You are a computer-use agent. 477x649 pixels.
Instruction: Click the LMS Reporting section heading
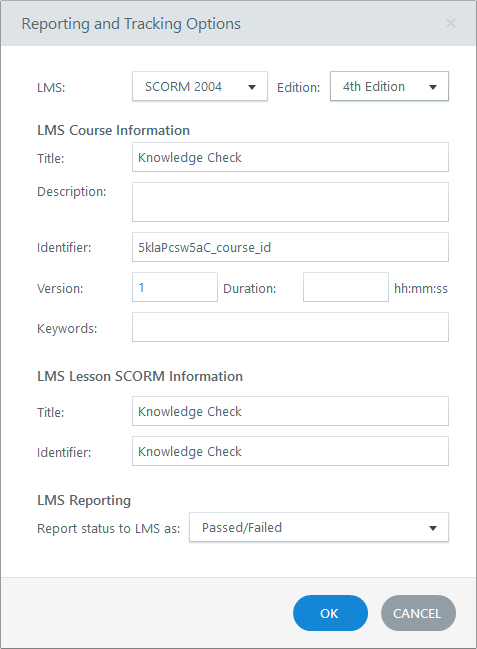(84, 500)
